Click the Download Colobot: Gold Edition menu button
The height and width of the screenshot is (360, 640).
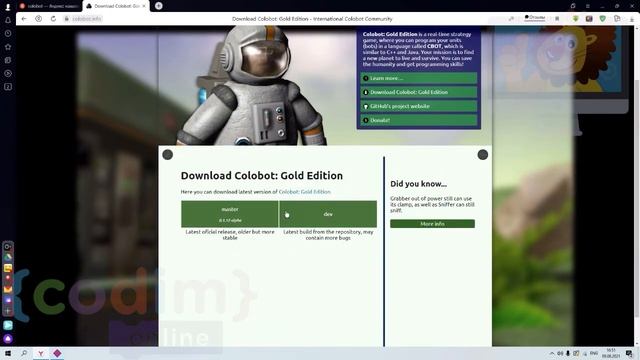[419, 92]
